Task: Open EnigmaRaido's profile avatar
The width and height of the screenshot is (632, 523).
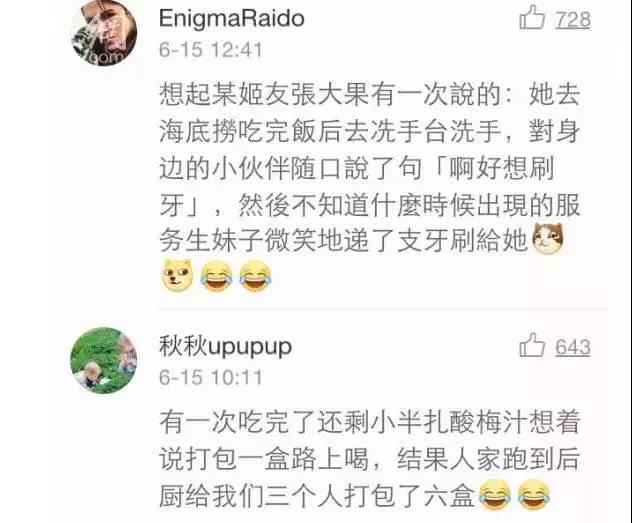Action: (x=104, y=33)
